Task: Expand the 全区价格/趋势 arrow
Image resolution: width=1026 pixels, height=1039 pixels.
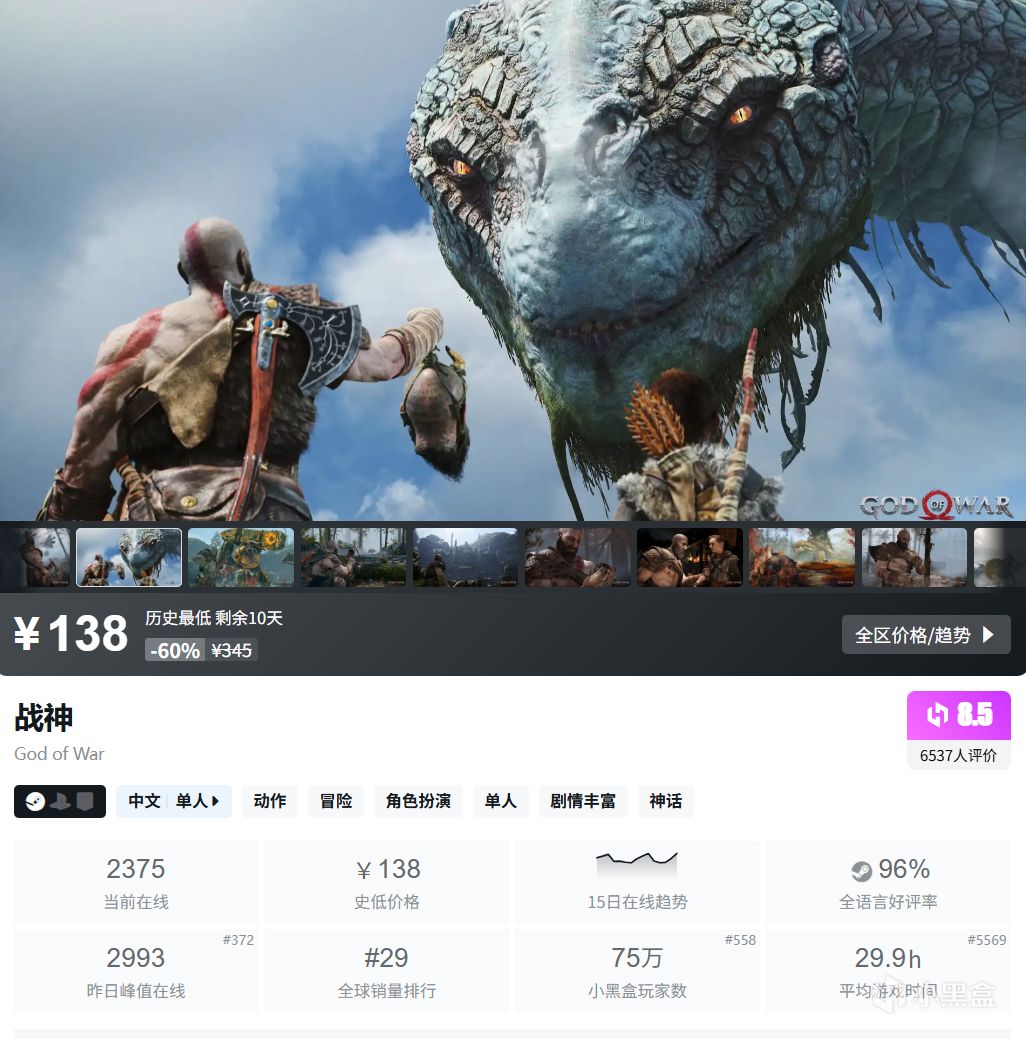Action: (988, 635)
